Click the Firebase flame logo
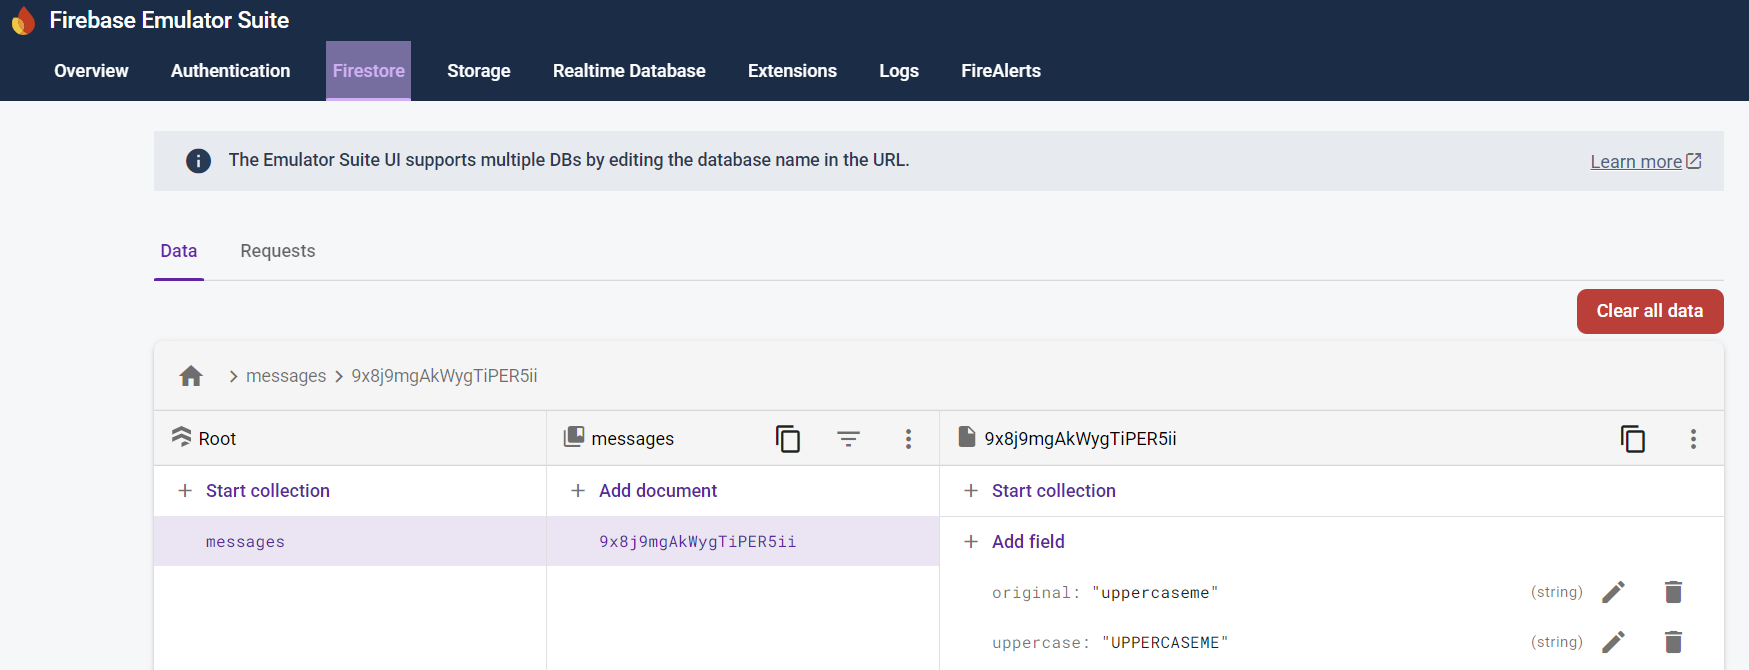 coord(23,20)
